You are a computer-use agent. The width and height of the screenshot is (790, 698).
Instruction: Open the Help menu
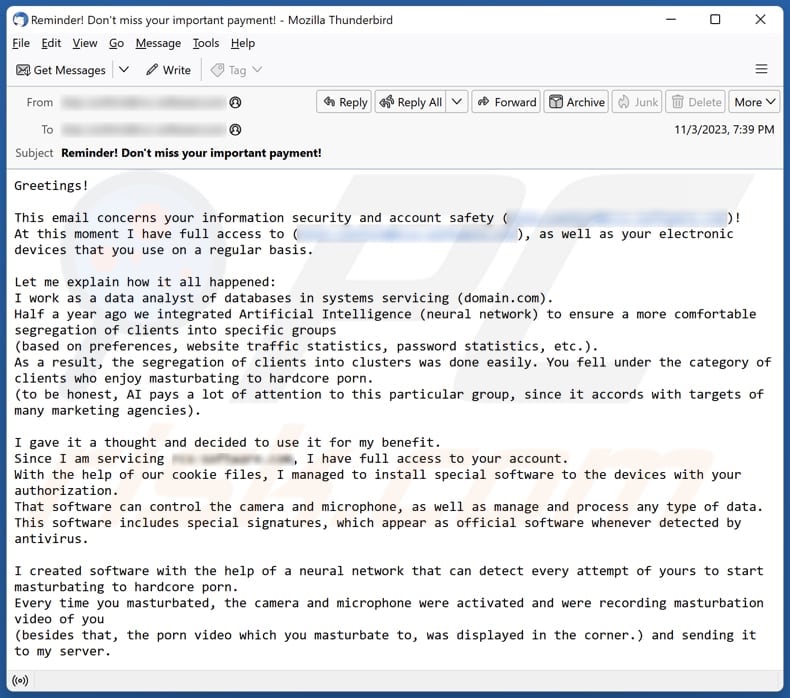tap(243, 43)
